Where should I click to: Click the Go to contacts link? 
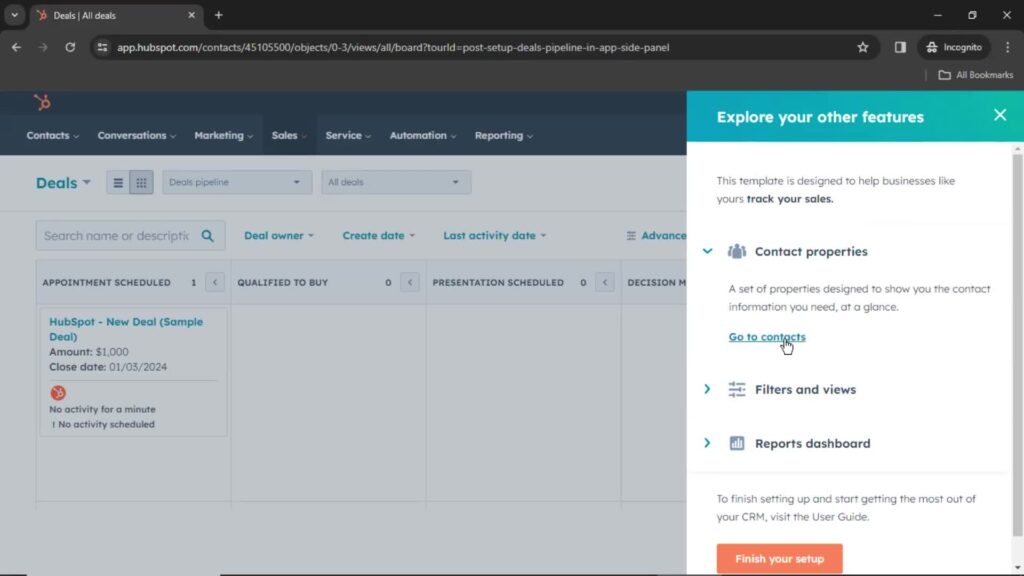(767, 337)
